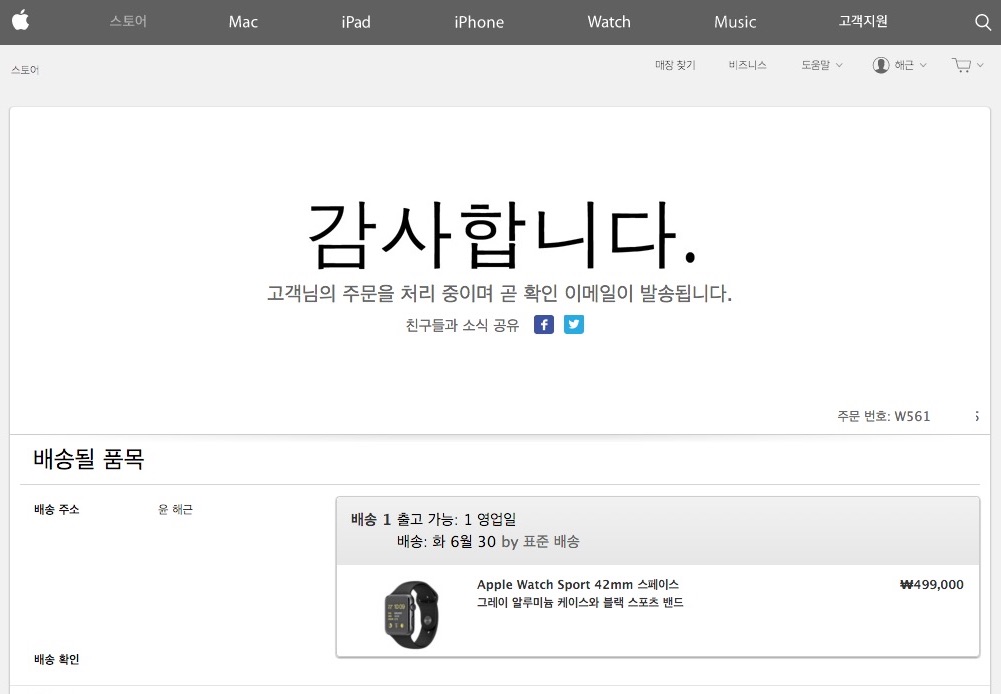Click the account avatar icon beside 해근
The width and height of the screenshot is (1001, 694).
coord(881,65)
